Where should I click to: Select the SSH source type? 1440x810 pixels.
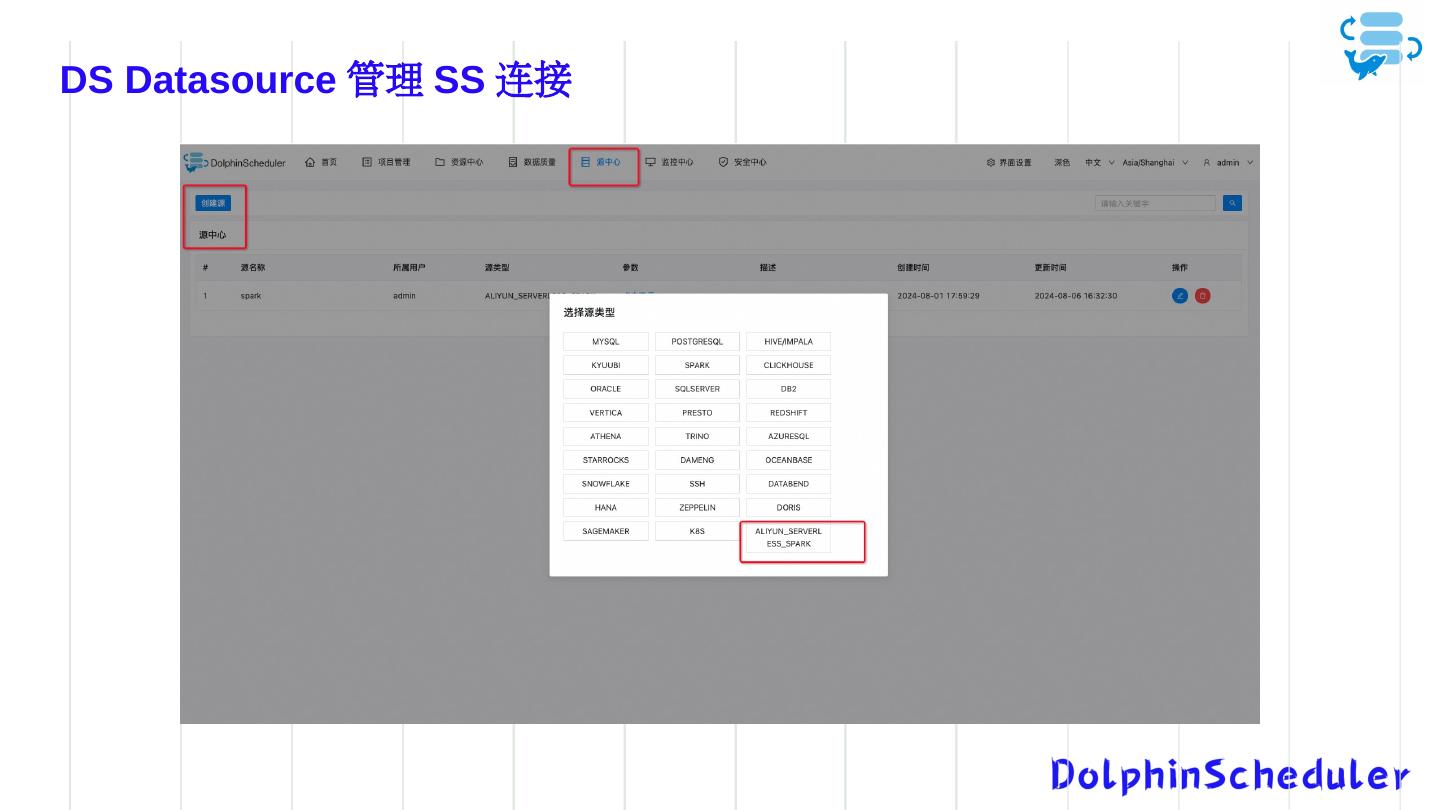[697, 484]
